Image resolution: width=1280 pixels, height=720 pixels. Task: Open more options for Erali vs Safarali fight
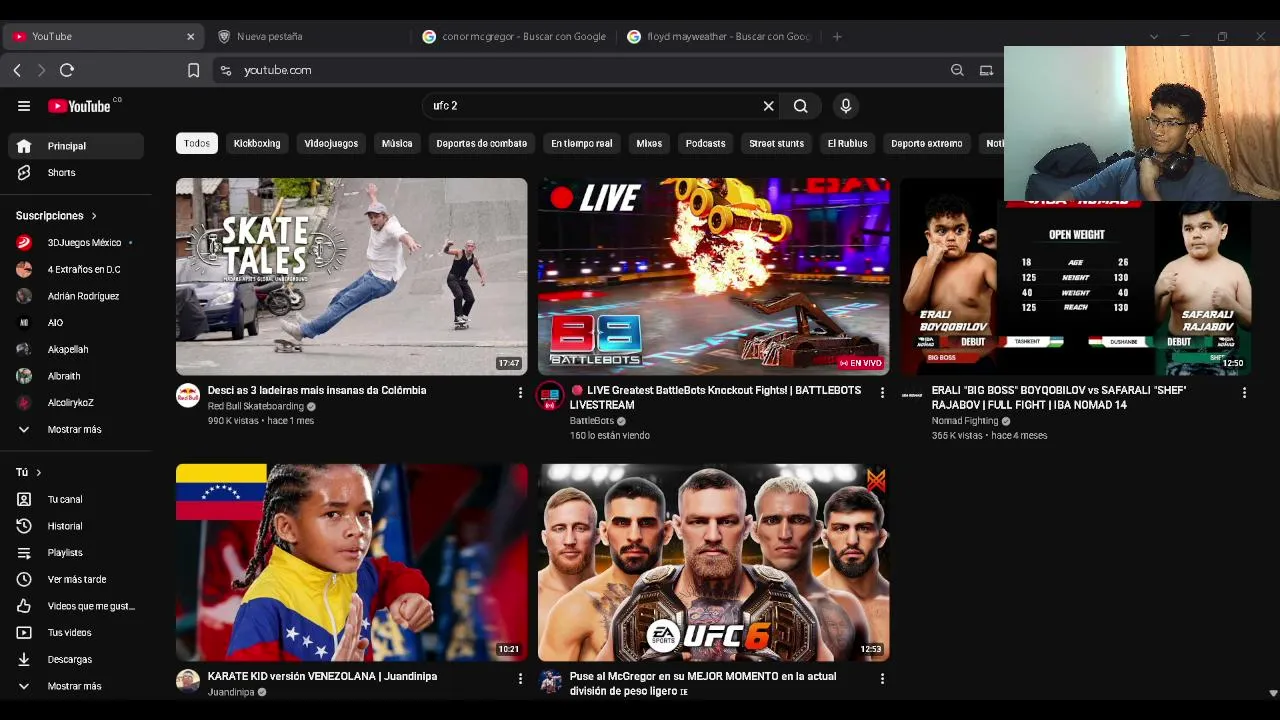1244,393
